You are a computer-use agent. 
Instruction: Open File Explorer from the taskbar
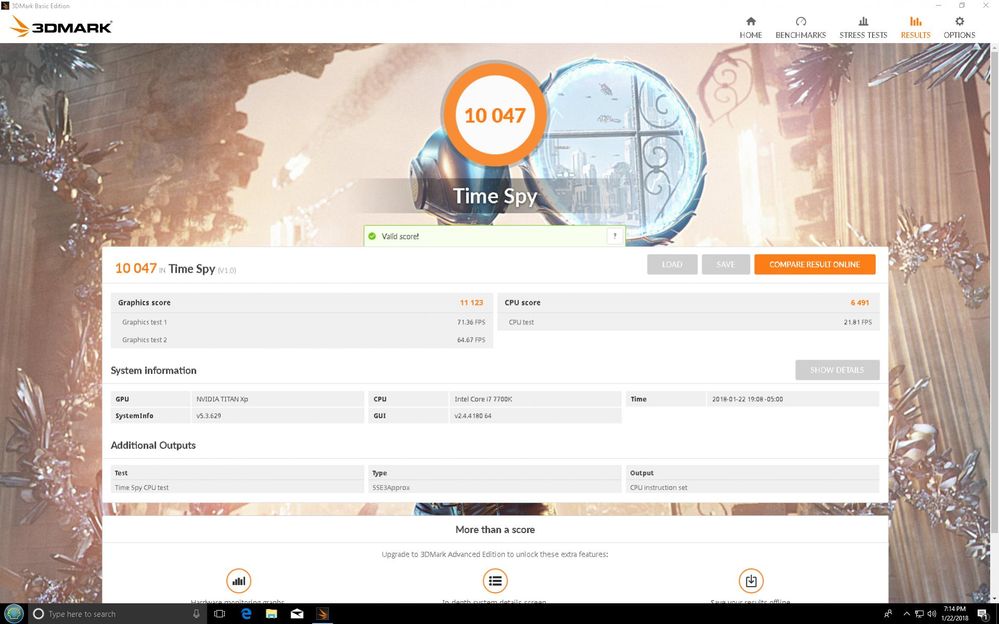[271, 614]
